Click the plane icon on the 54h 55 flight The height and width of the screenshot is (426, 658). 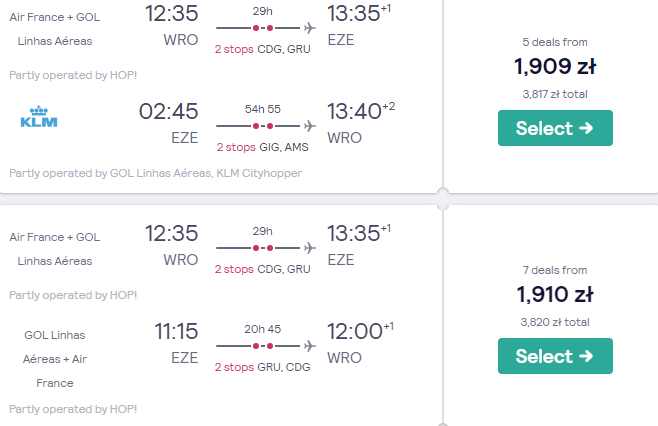310,126
